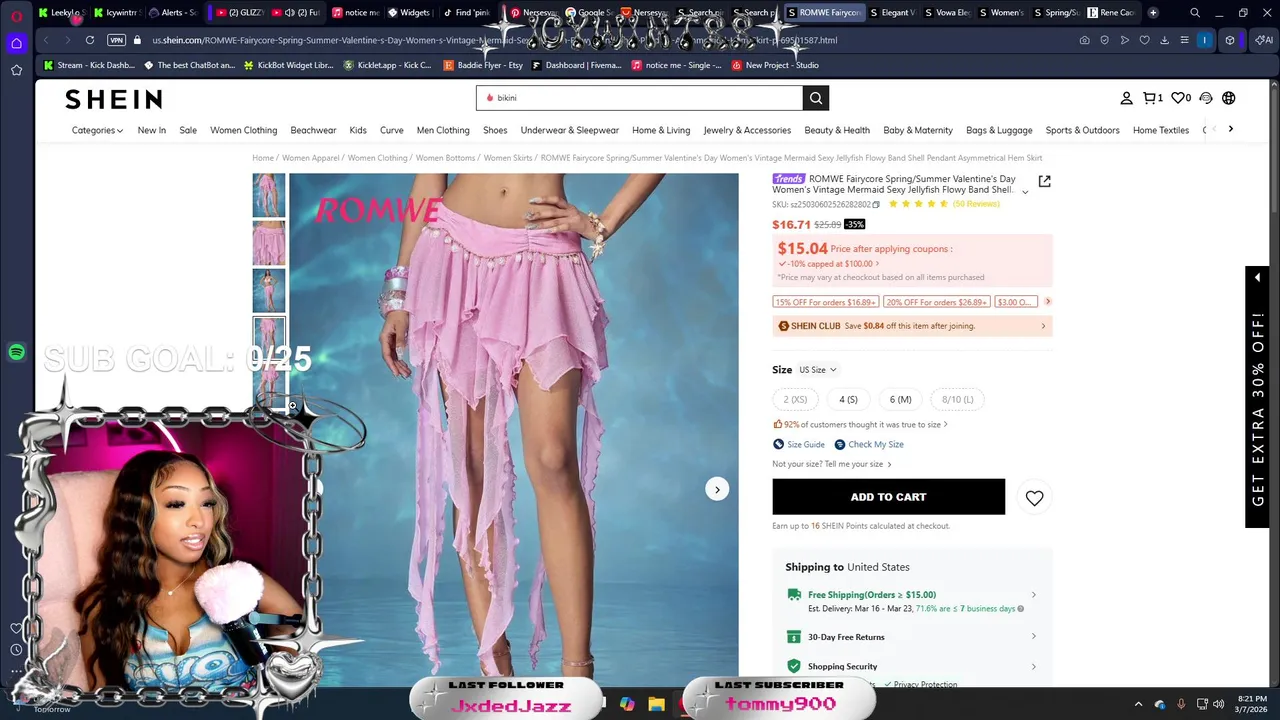Expand full product title chevron
Screen dimensions: 1280x720
tap(1025, 191)
